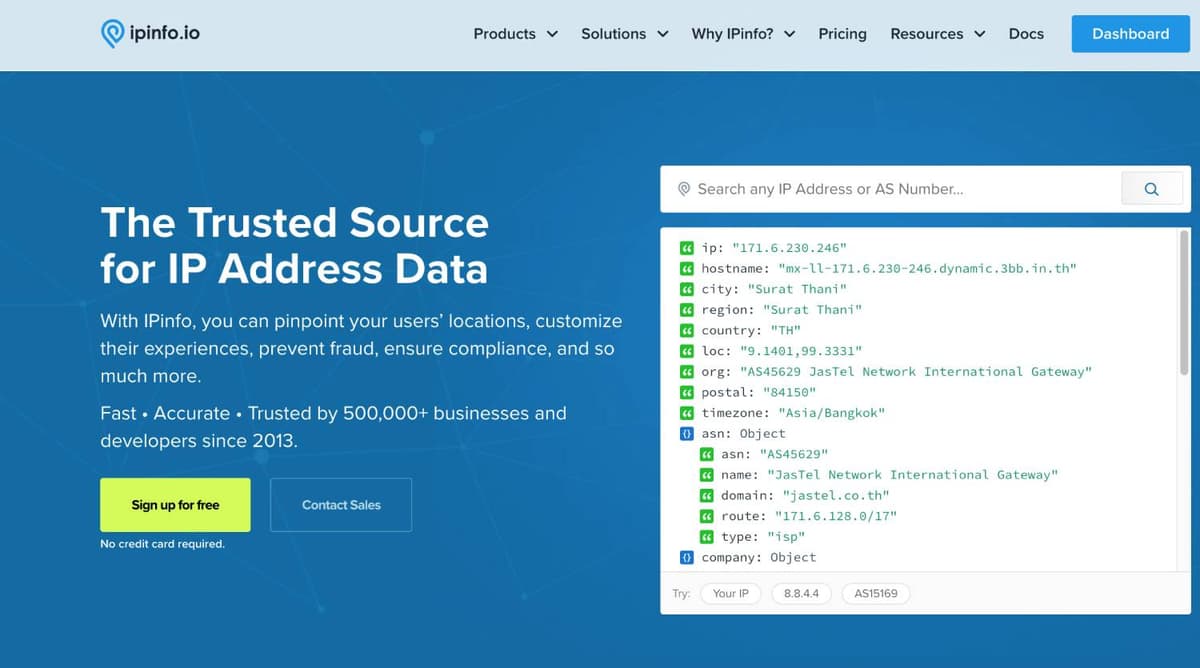Click the magnifier search button
This screenshot has width=1200, height=668.
[x=1151, y=189]
